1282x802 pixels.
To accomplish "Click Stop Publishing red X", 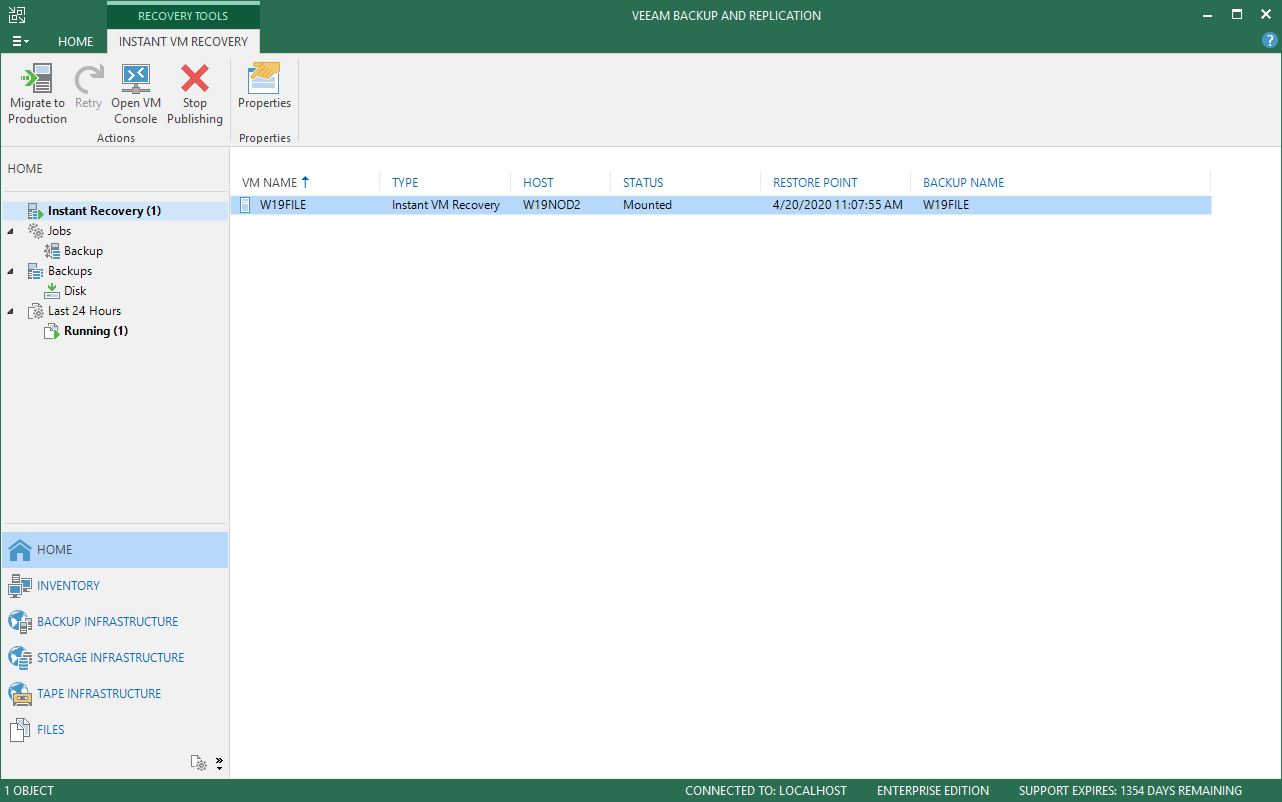I will (x=195, y=78).
